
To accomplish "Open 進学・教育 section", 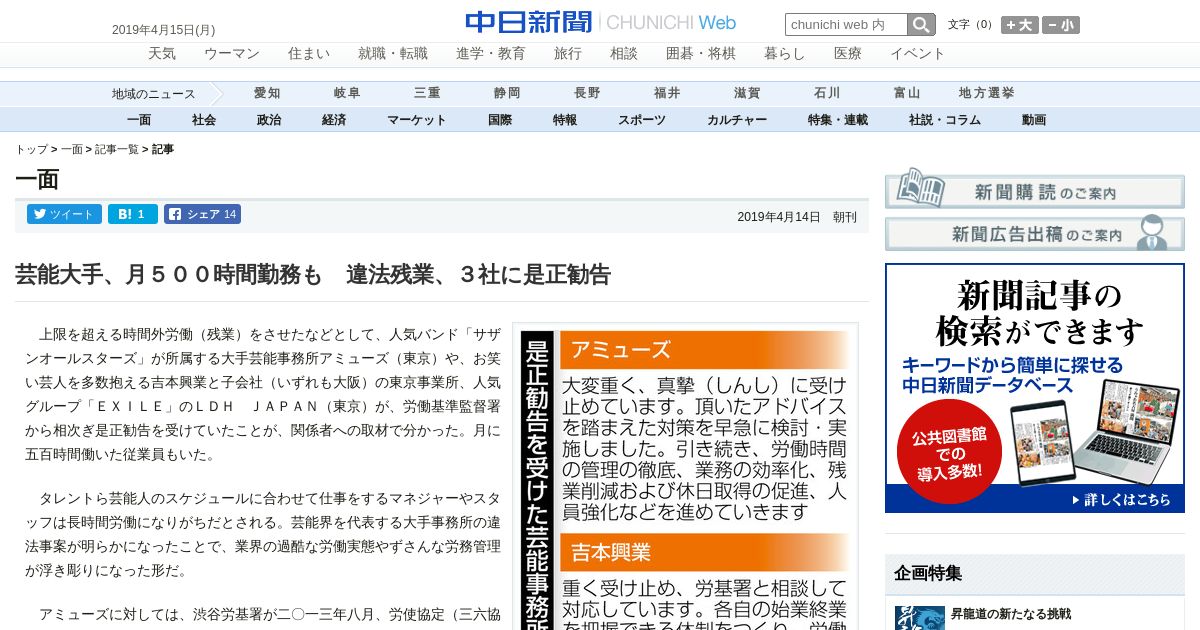I will [x=491, y=54].
